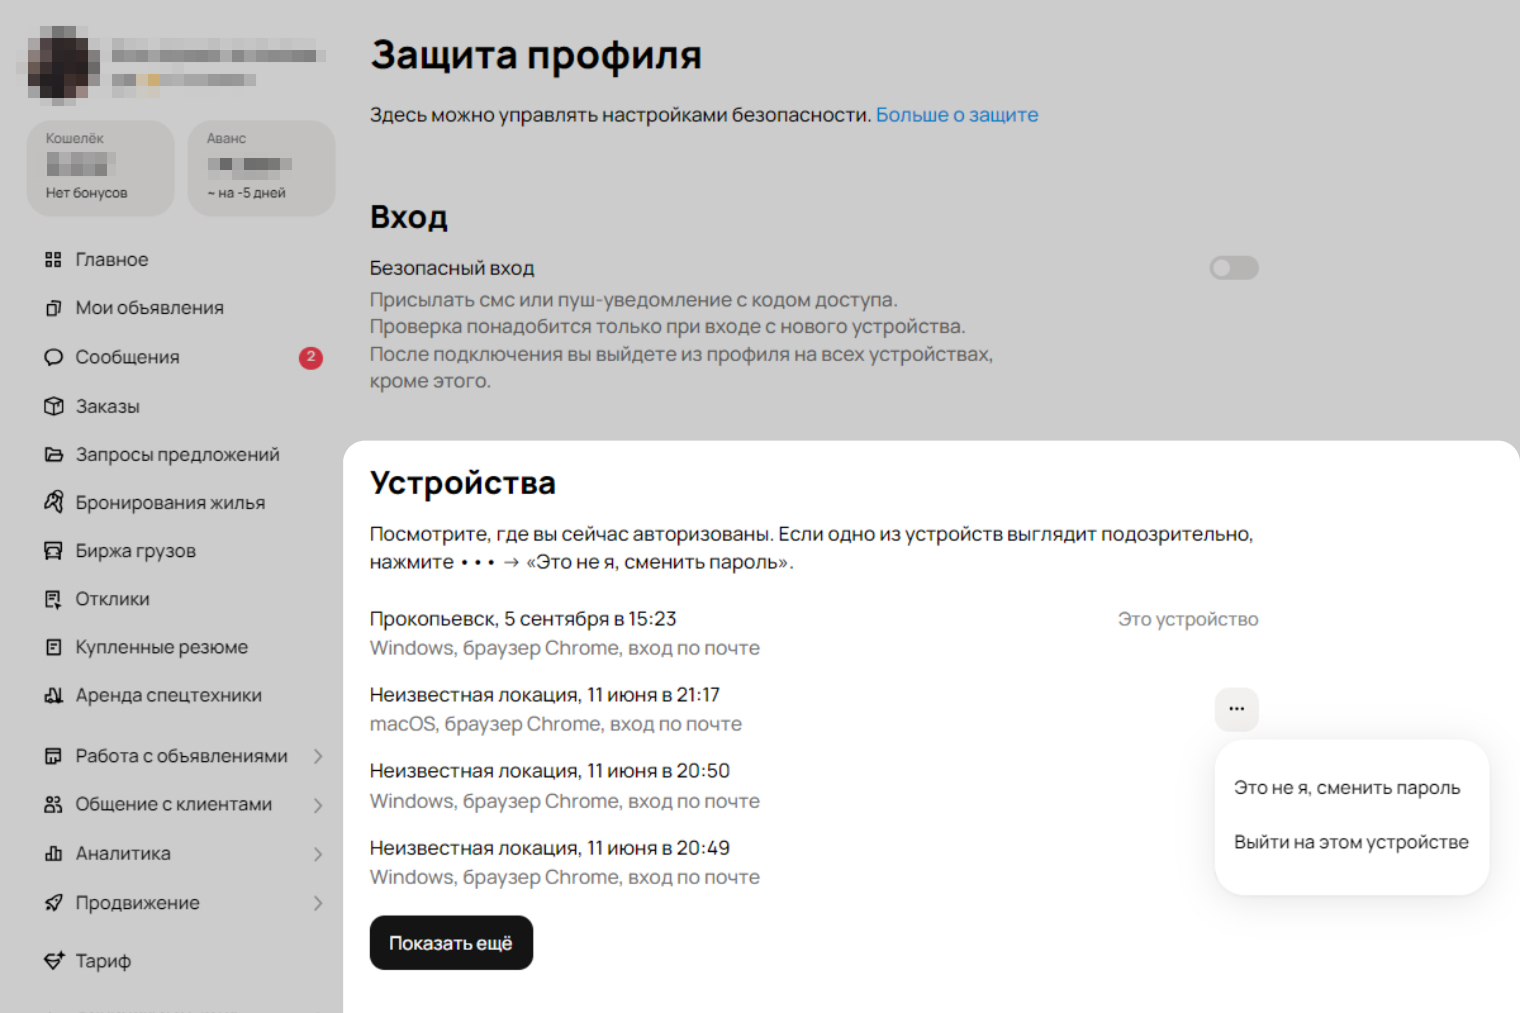Click the Показать ещё button

click(451, 943)
